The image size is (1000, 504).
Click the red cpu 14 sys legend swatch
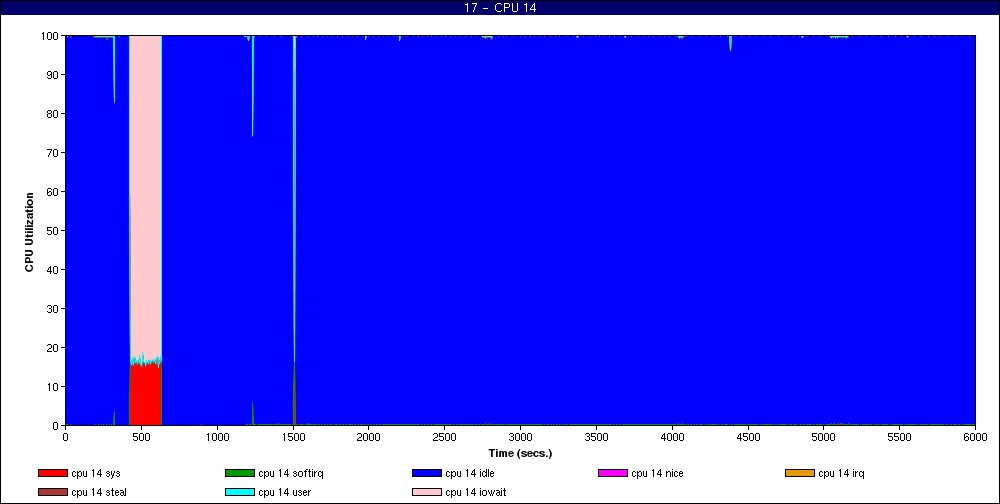pos(53,473)
